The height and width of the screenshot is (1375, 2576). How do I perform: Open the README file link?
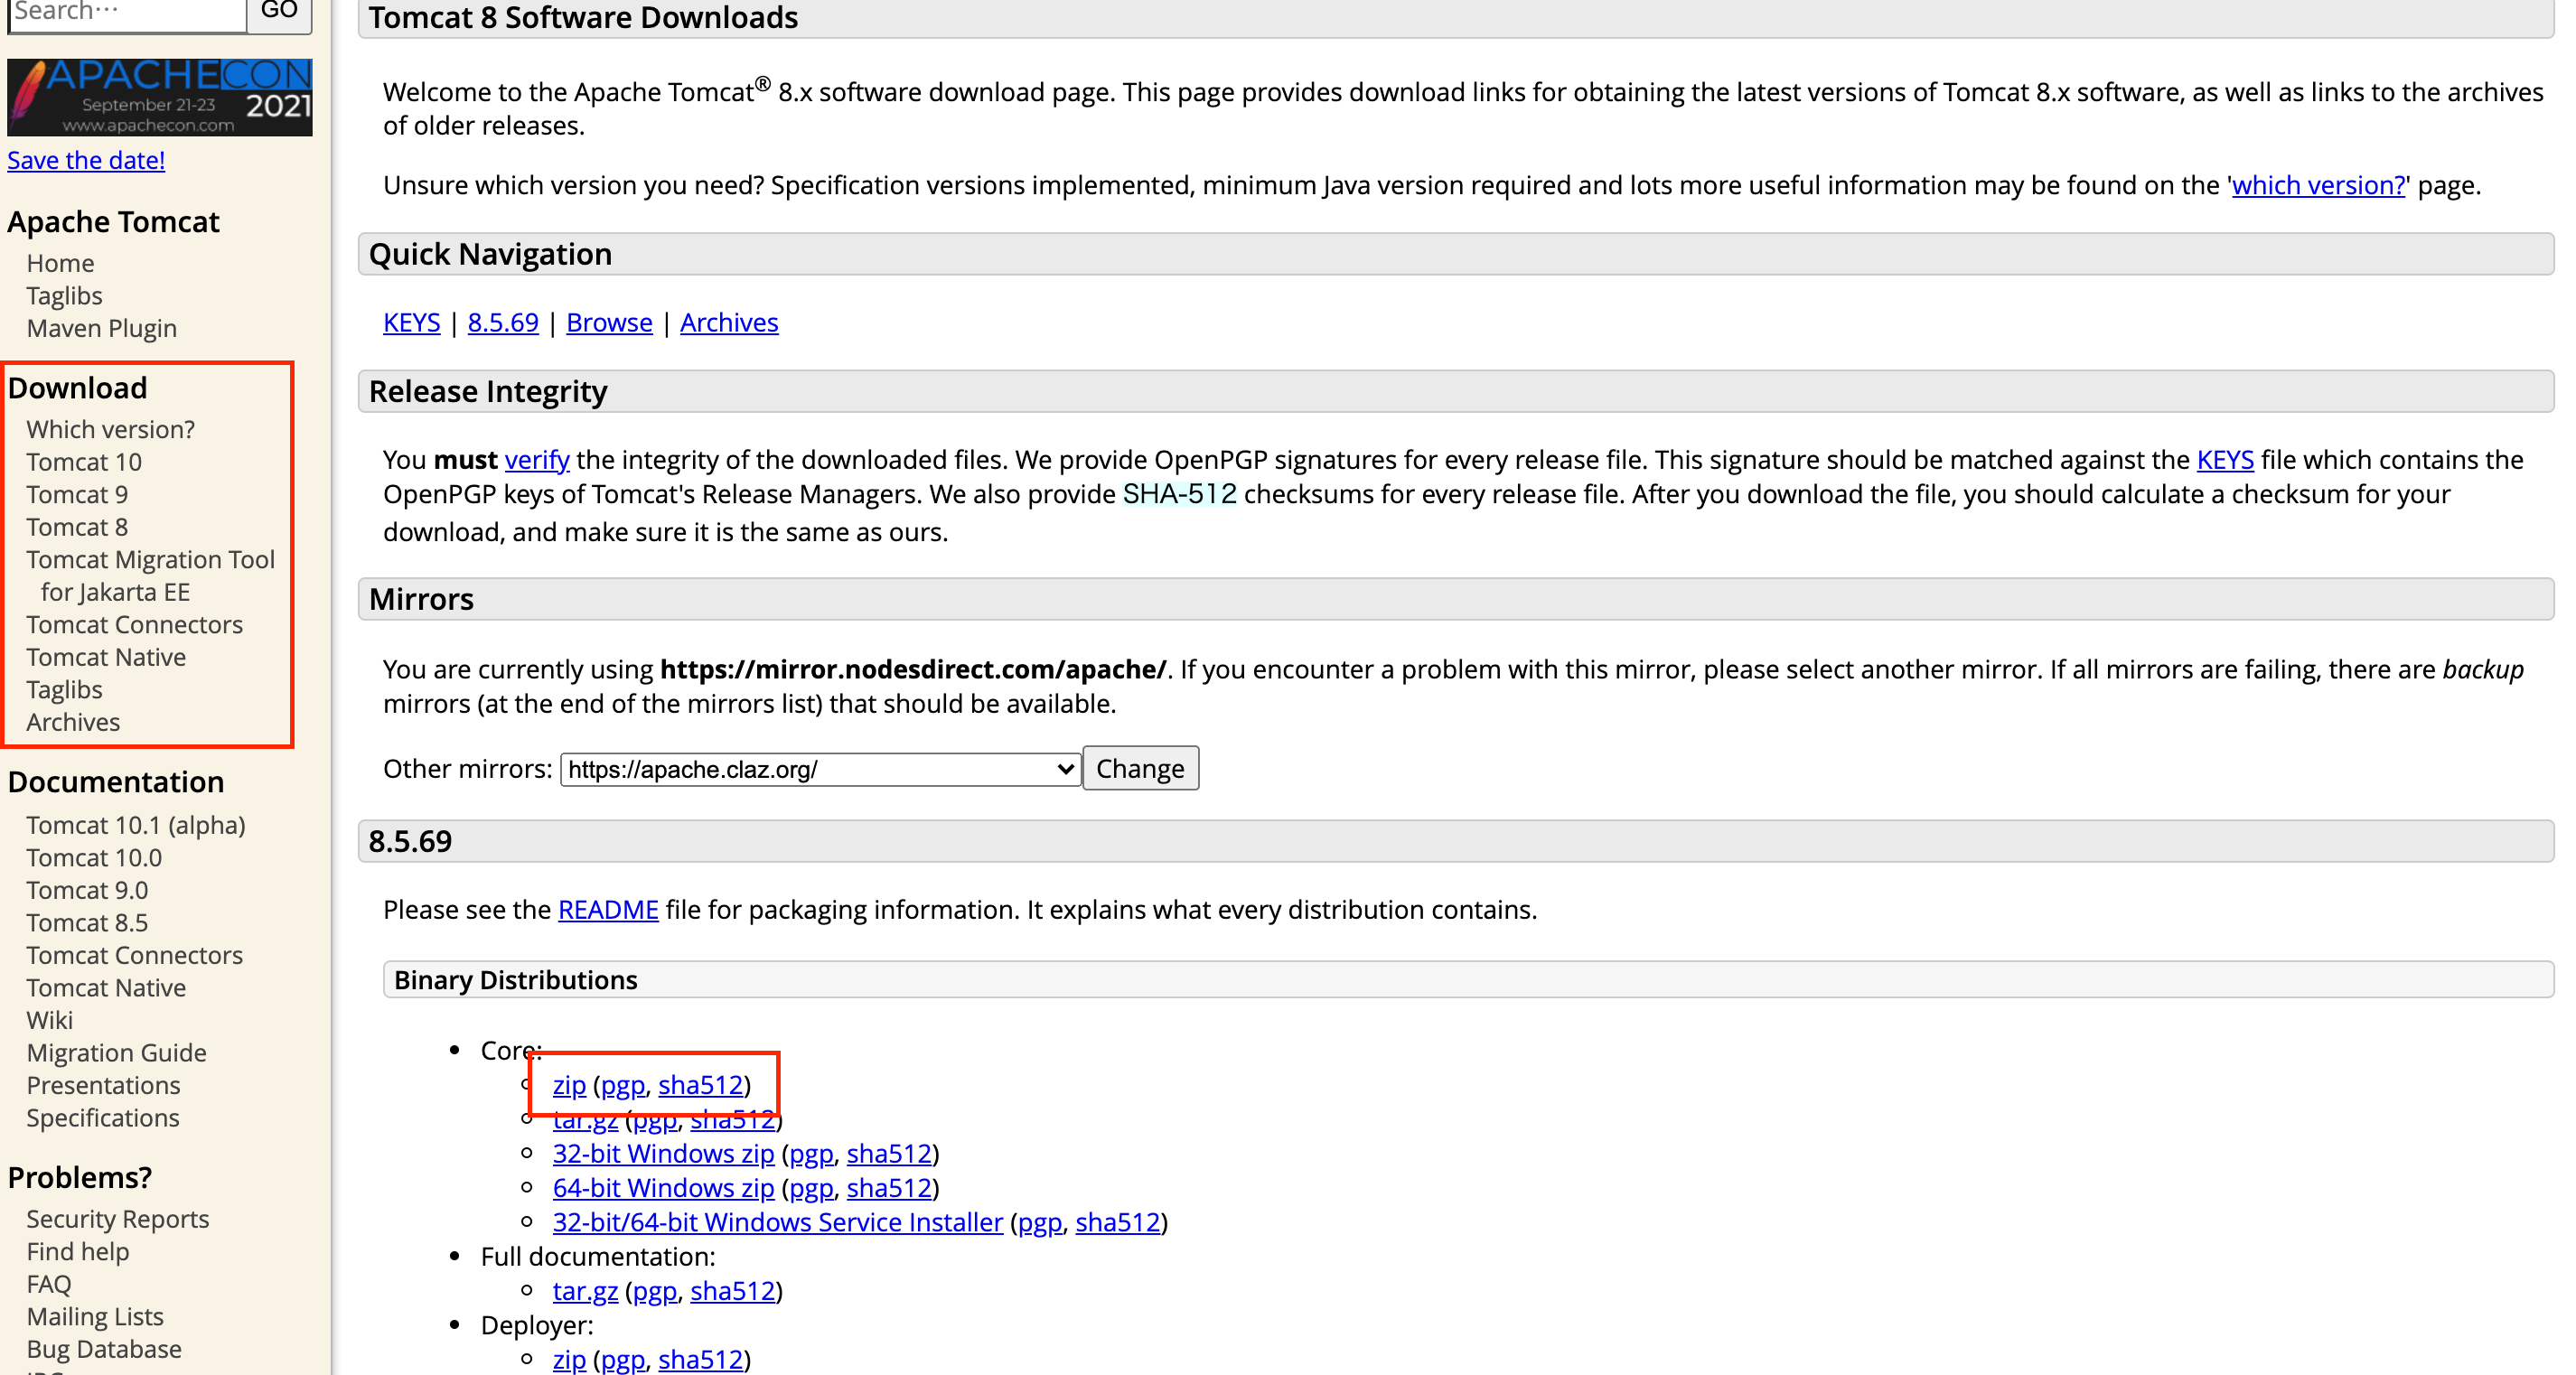pyautogui.click(x=608, y=909)
